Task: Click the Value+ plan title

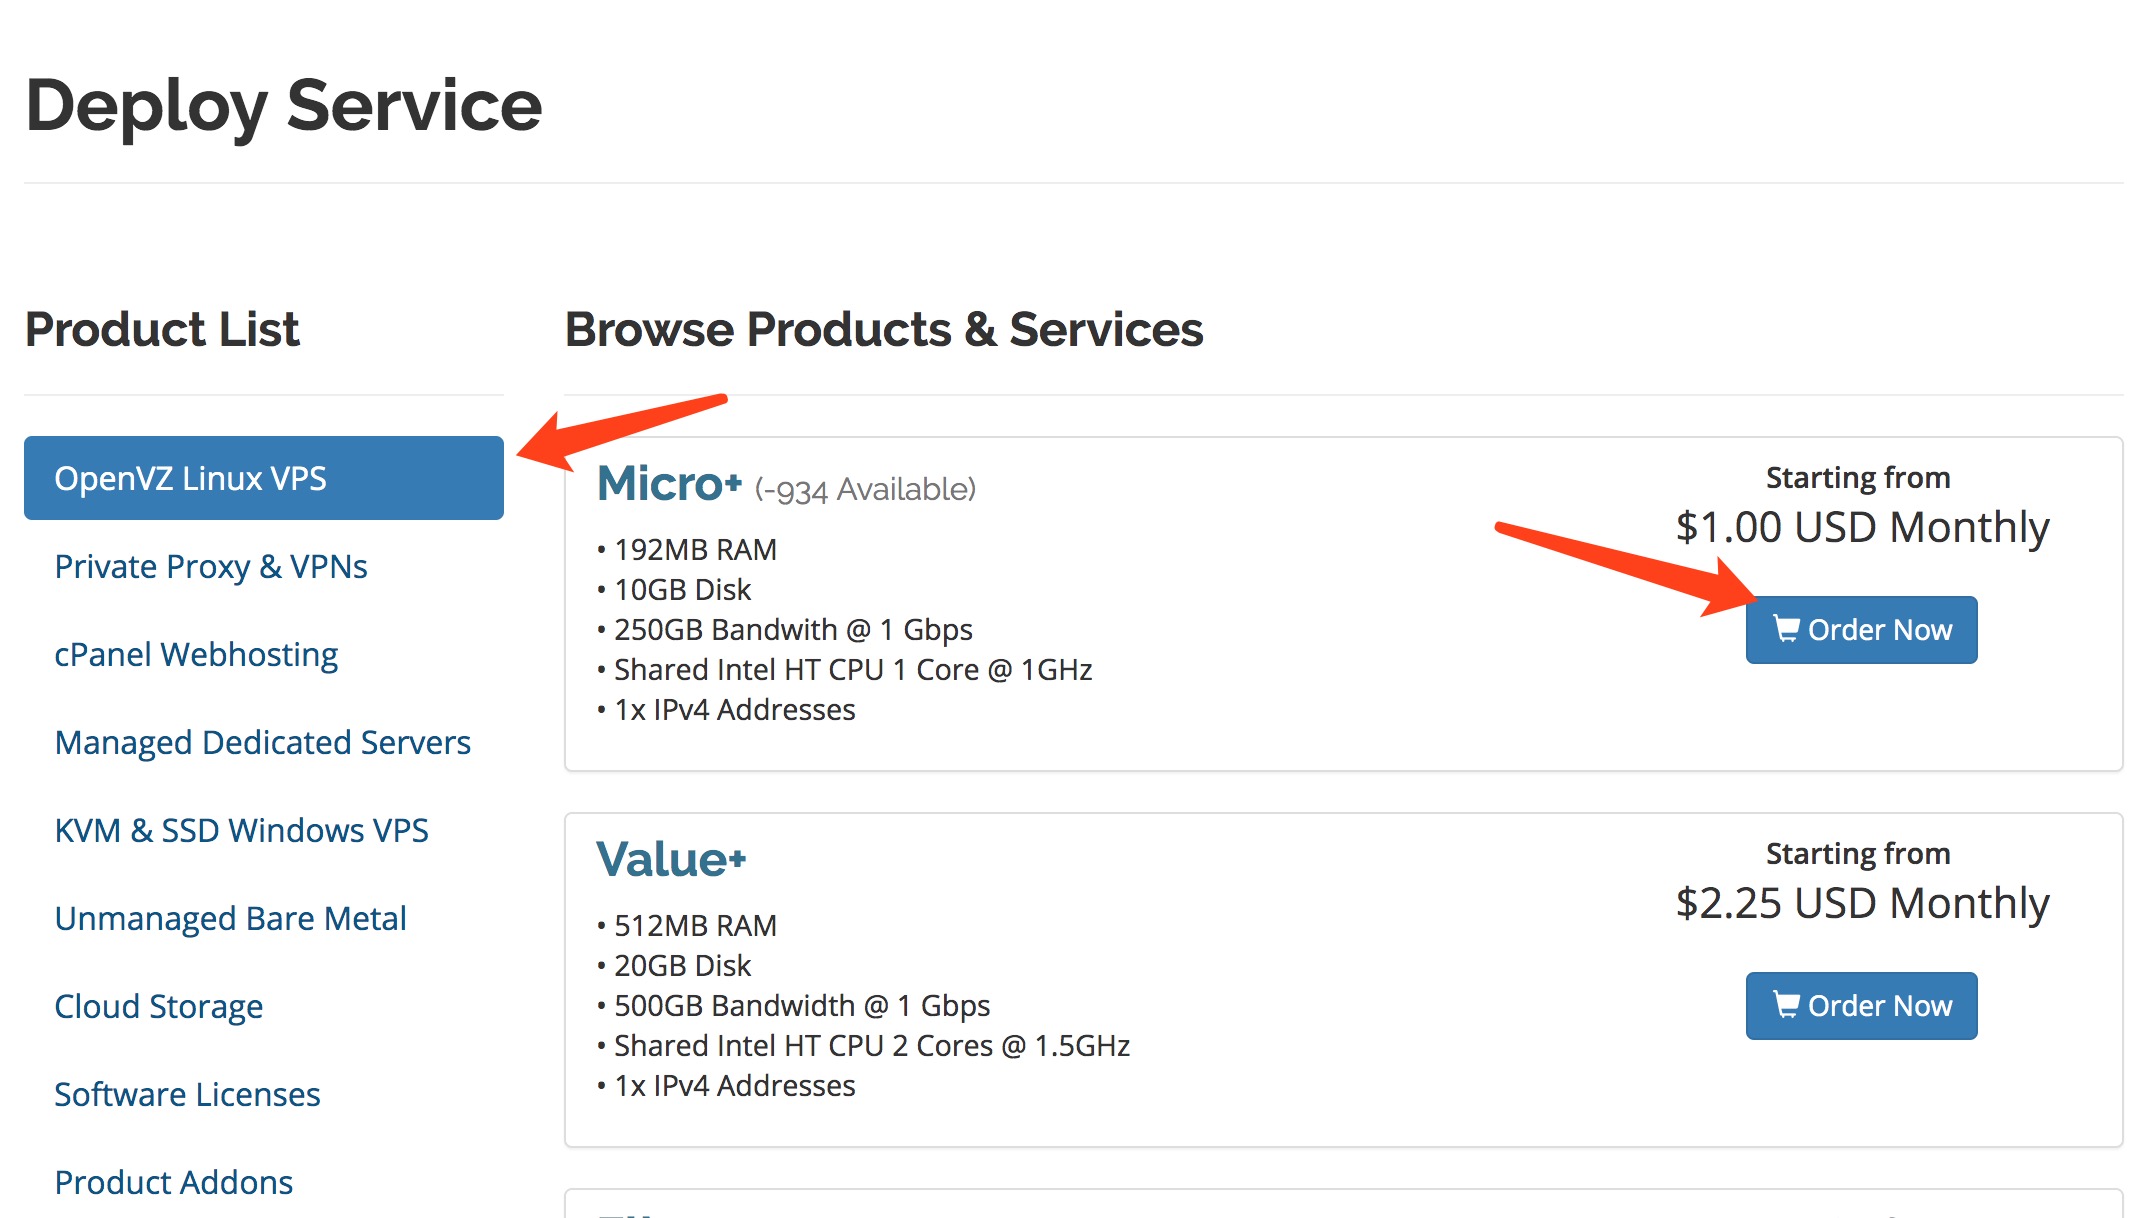Action: (x=671, y=860)
